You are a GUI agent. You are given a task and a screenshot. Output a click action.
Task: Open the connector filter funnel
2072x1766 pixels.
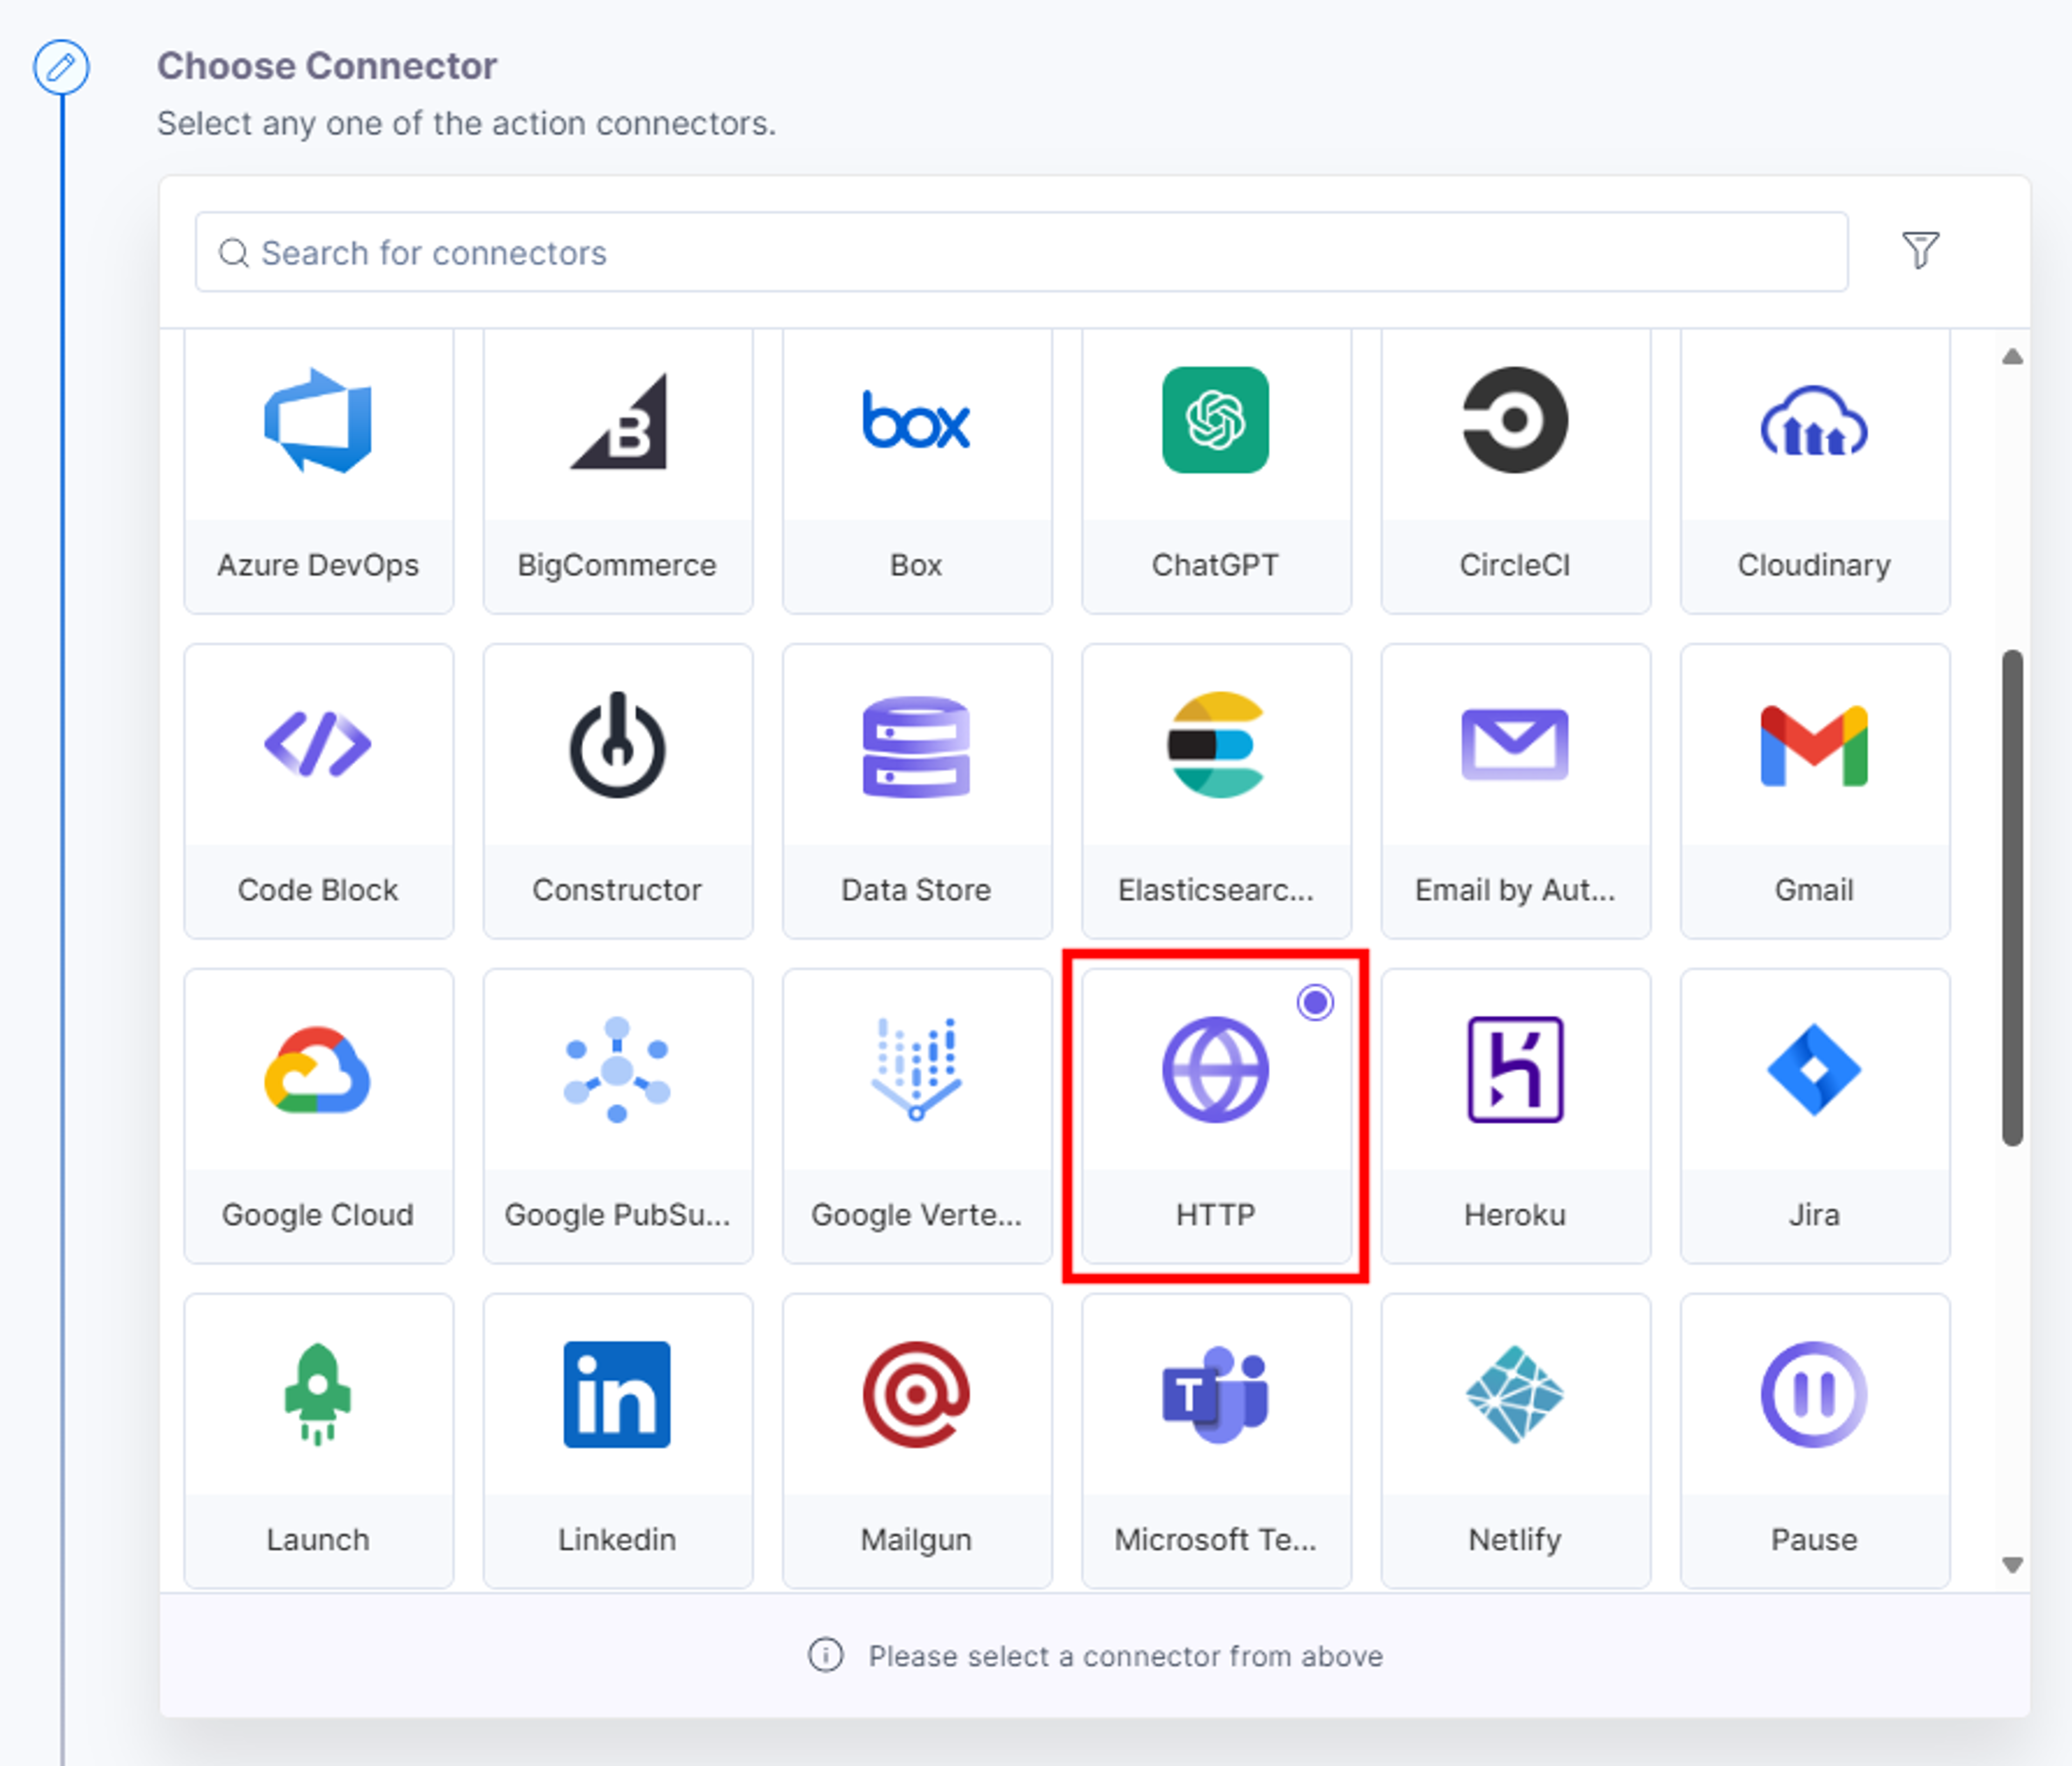click(1920, 250)
